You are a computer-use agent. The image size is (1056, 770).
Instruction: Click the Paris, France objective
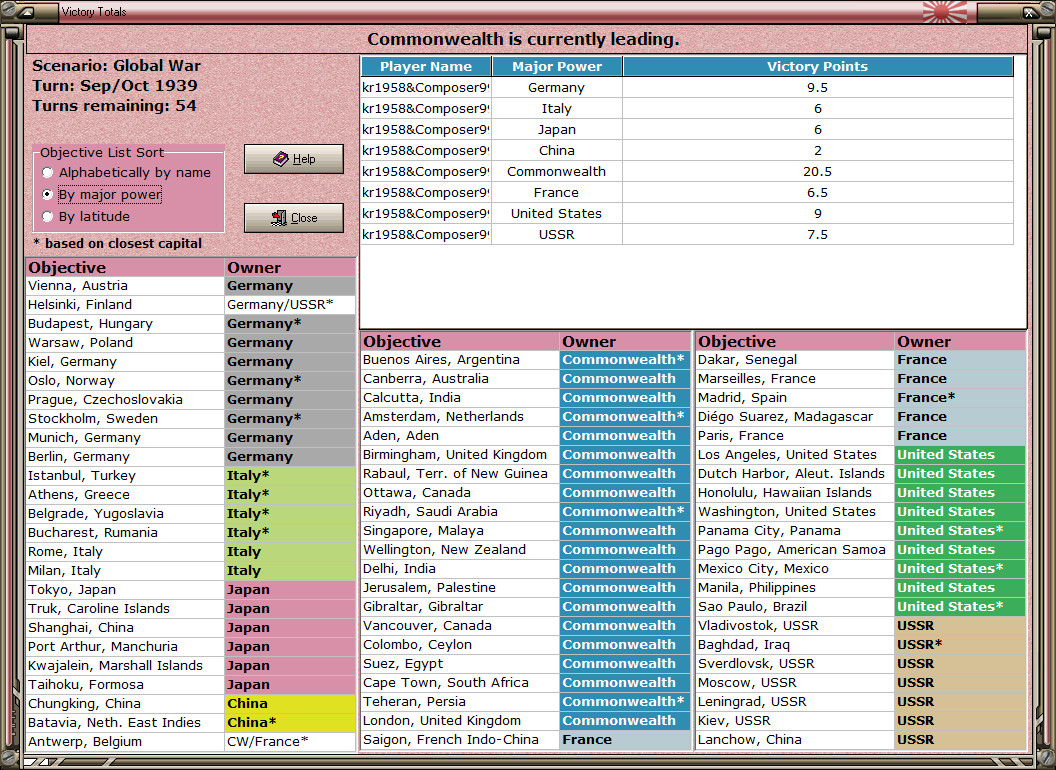pyautogui.click(x=795, y=435)
